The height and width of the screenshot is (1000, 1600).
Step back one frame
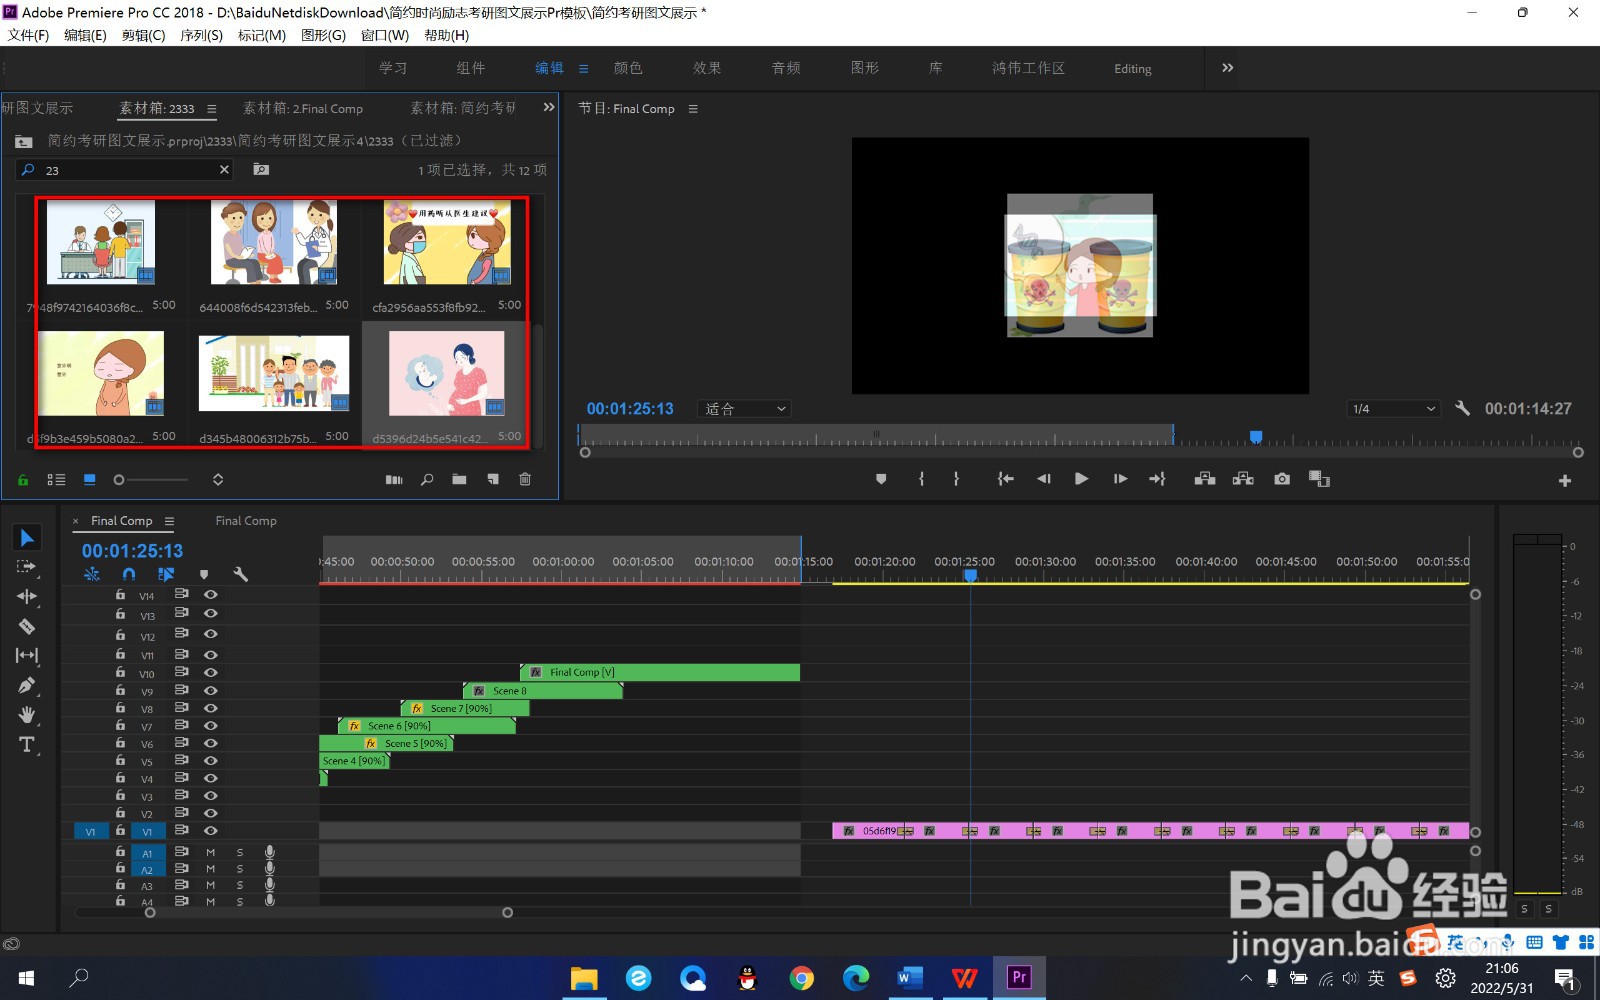(x=1044, y=479)
